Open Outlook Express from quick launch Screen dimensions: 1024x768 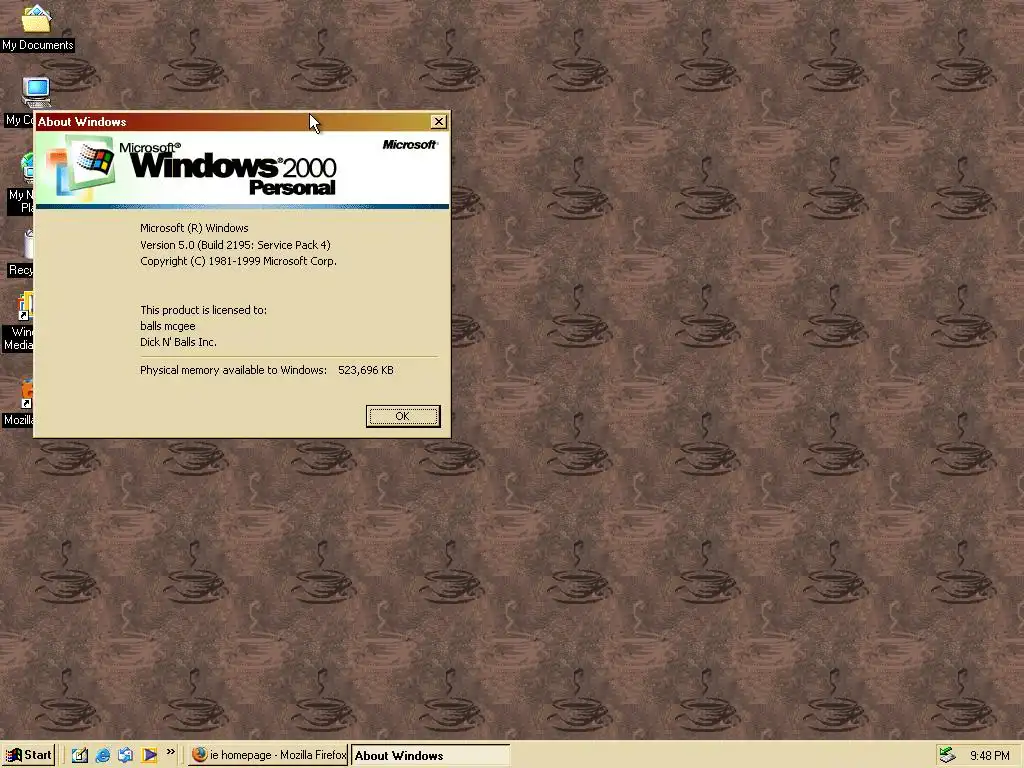126,756
